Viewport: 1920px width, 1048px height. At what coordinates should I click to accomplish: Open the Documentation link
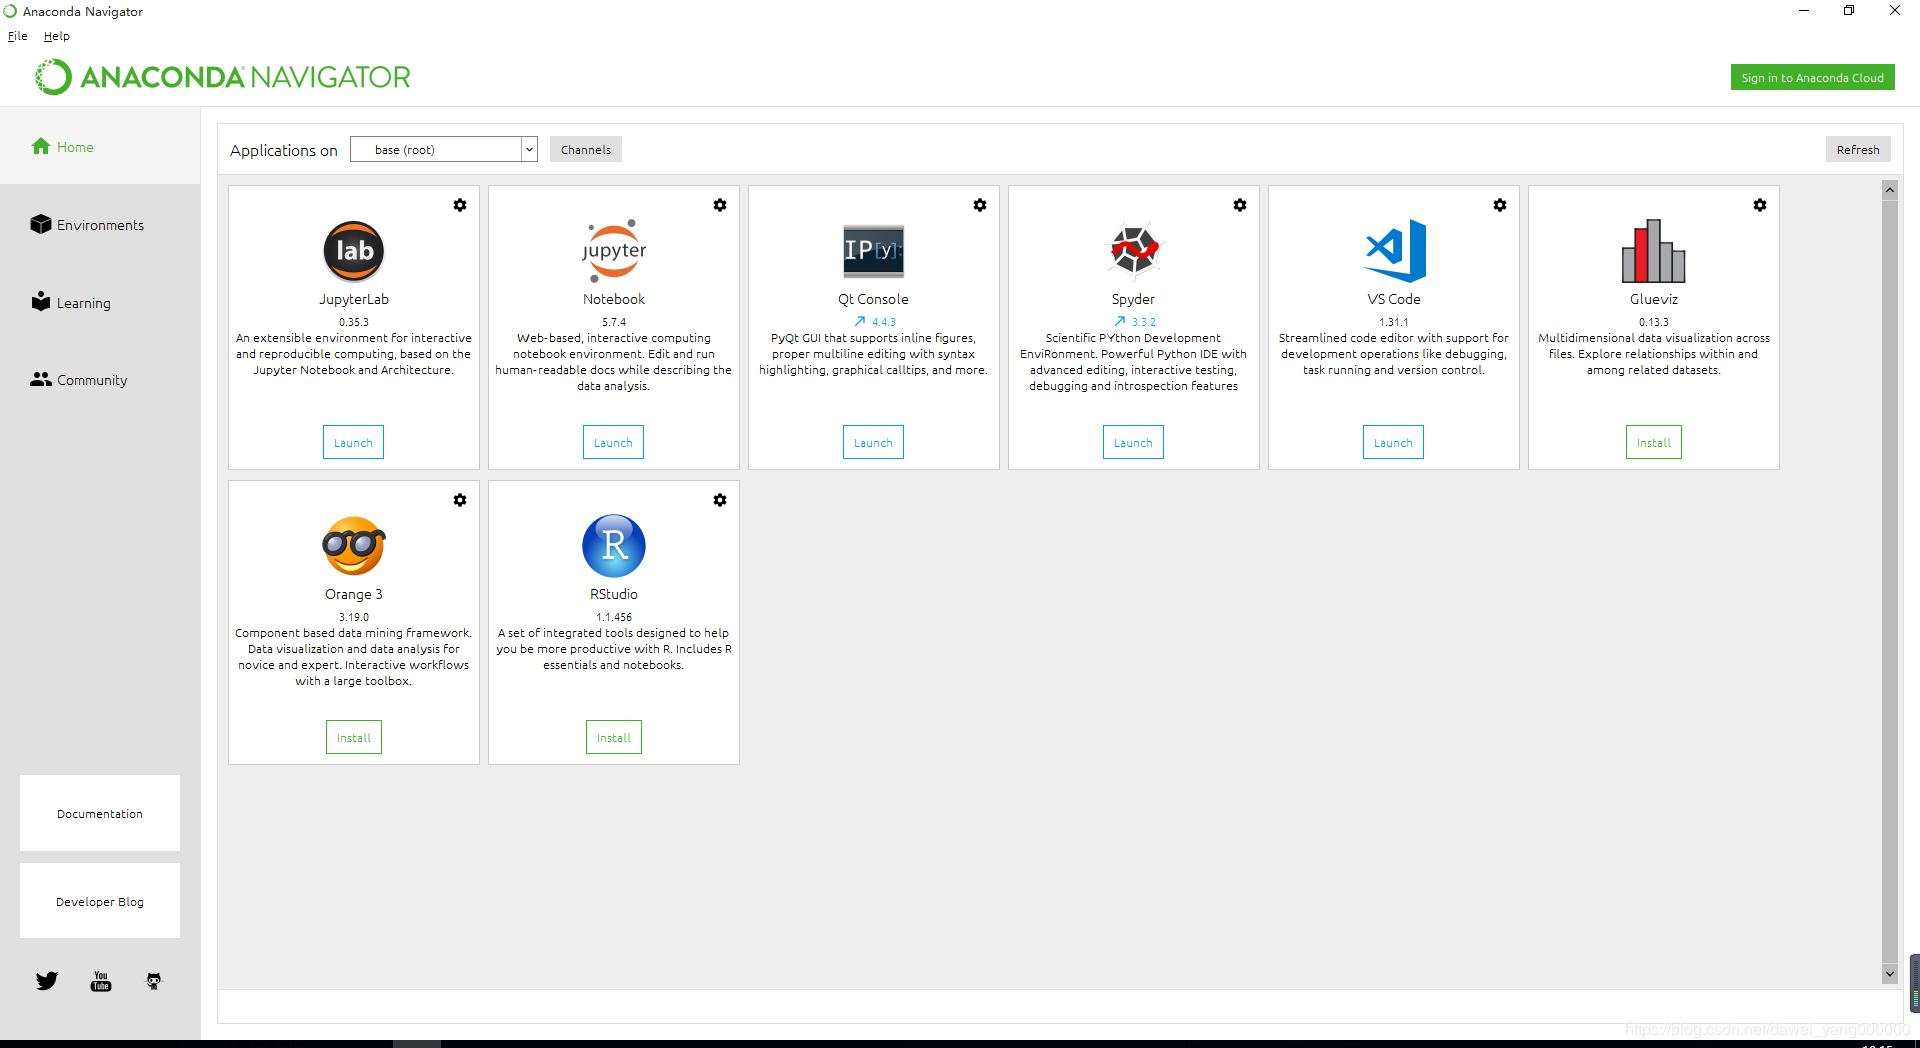click(100, 814)
